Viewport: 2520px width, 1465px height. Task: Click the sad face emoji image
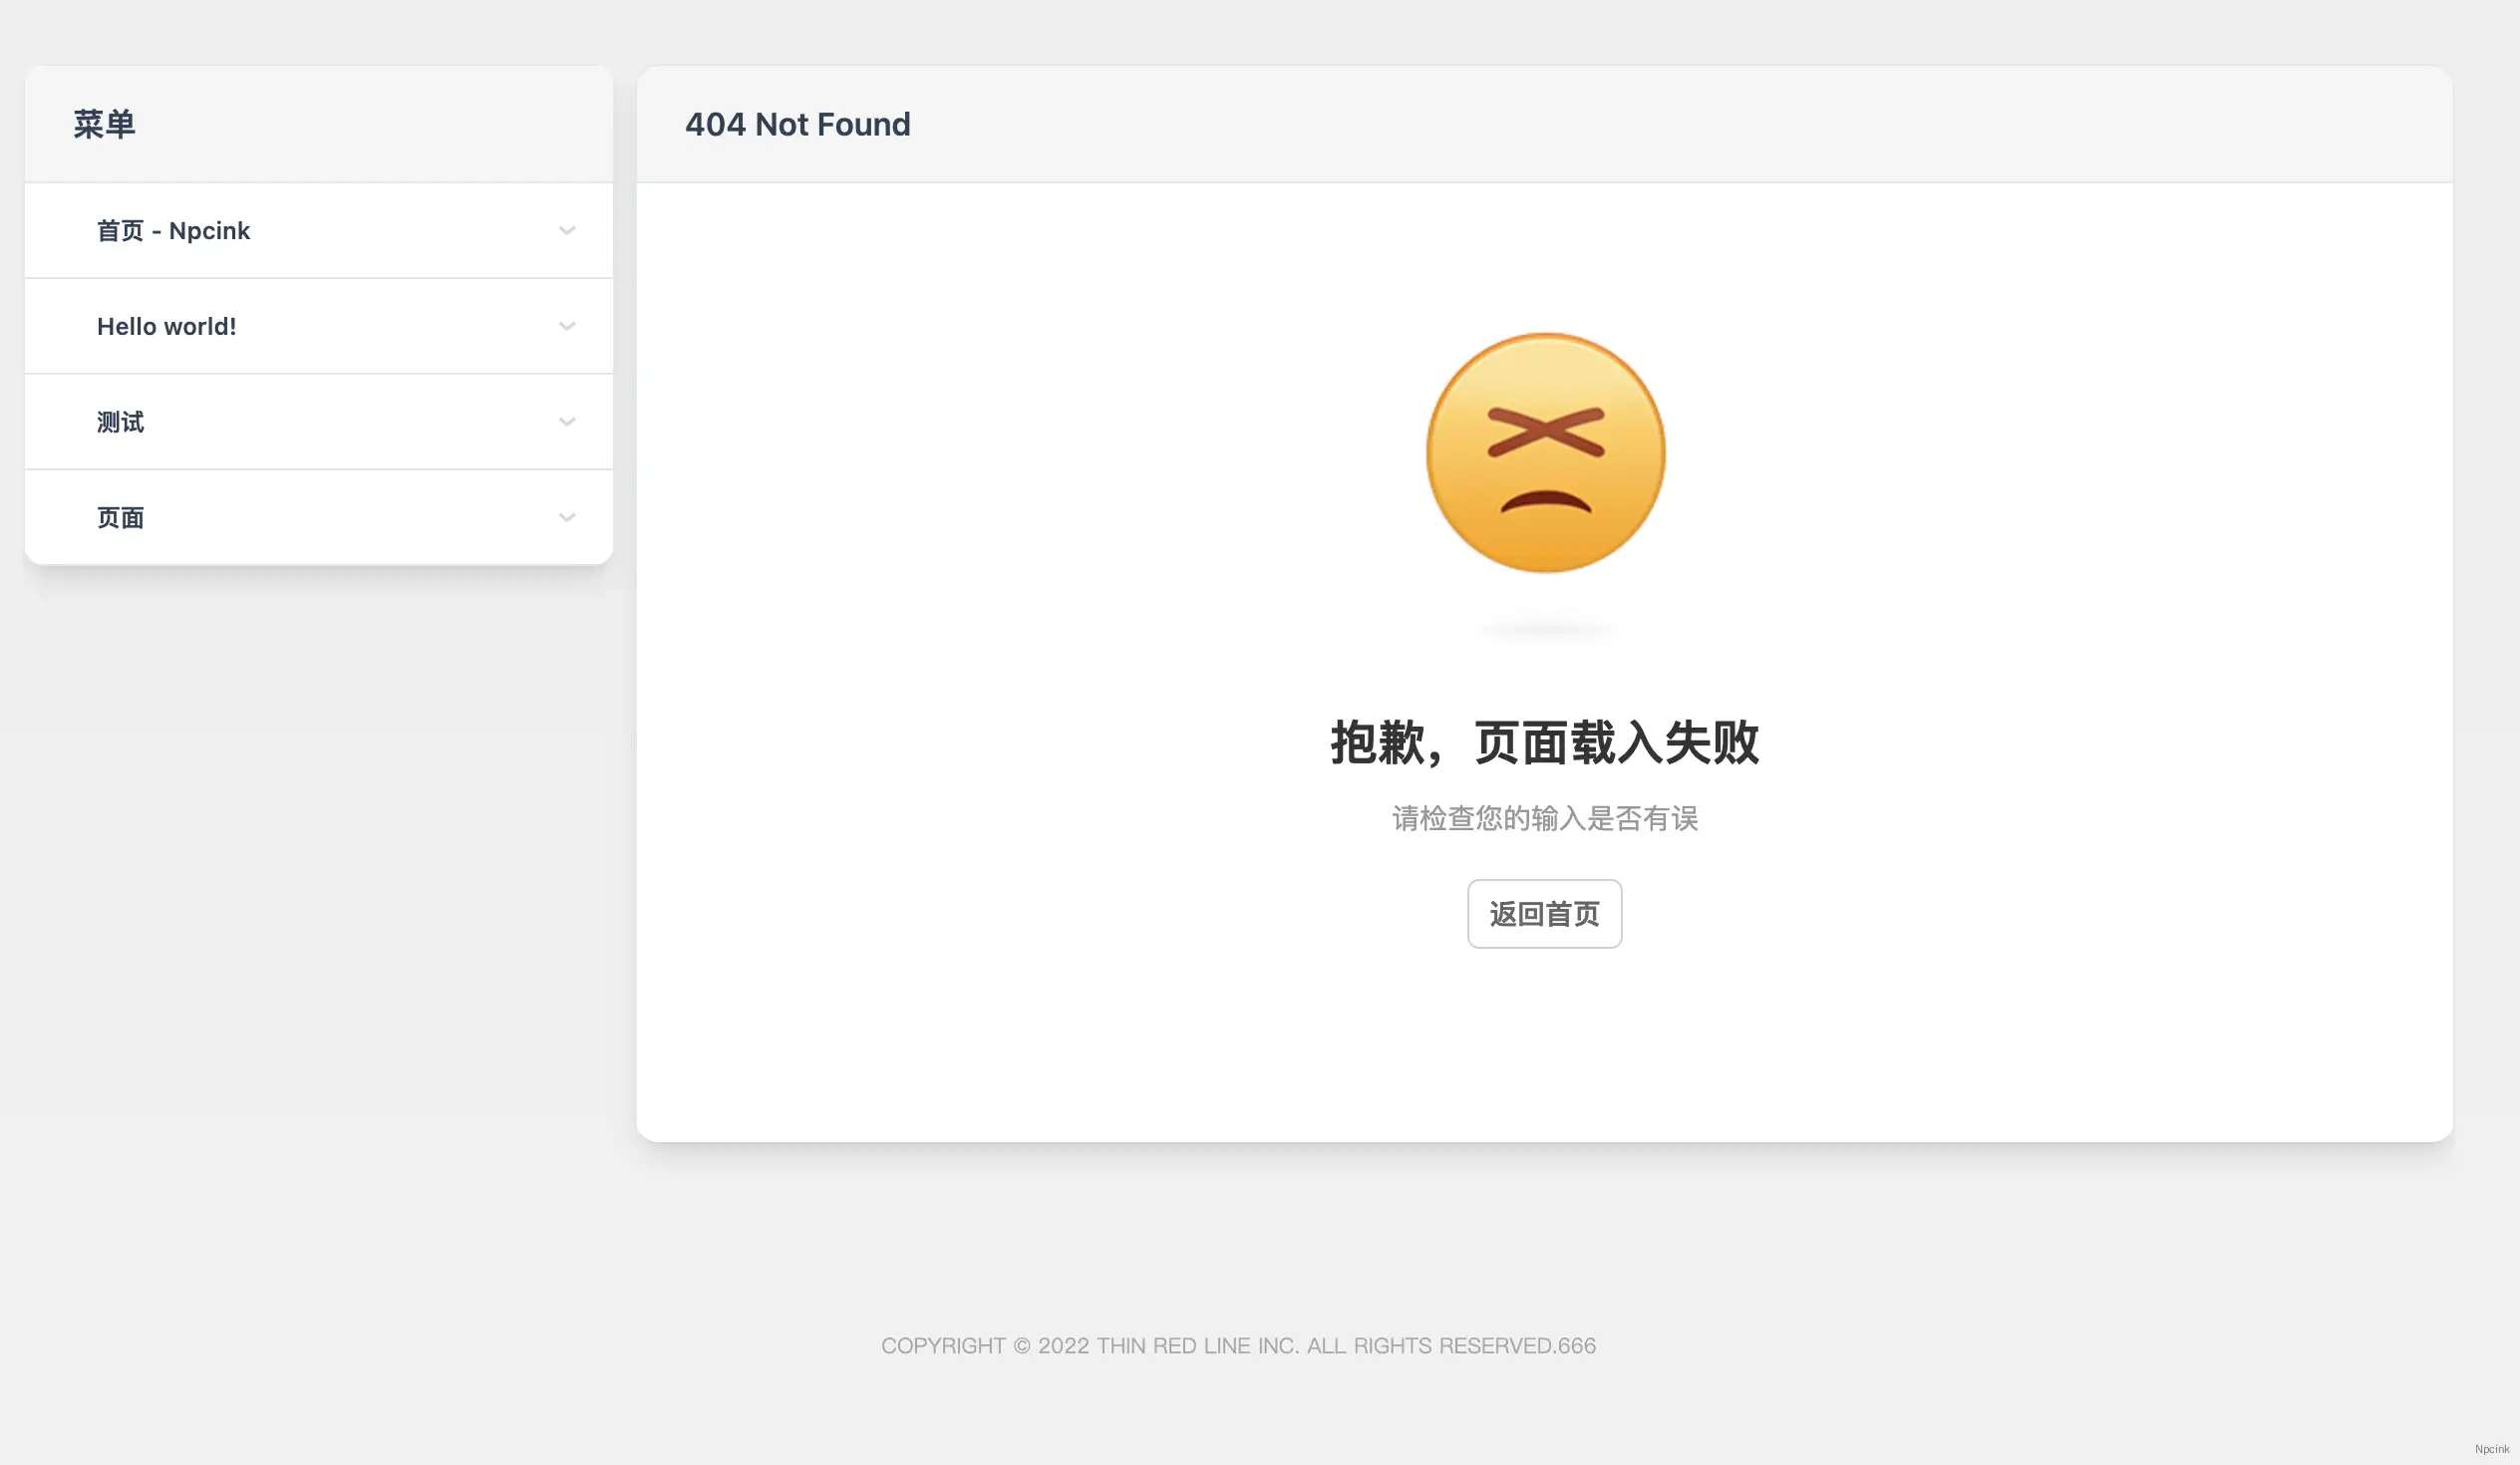tap(1544, 452)
